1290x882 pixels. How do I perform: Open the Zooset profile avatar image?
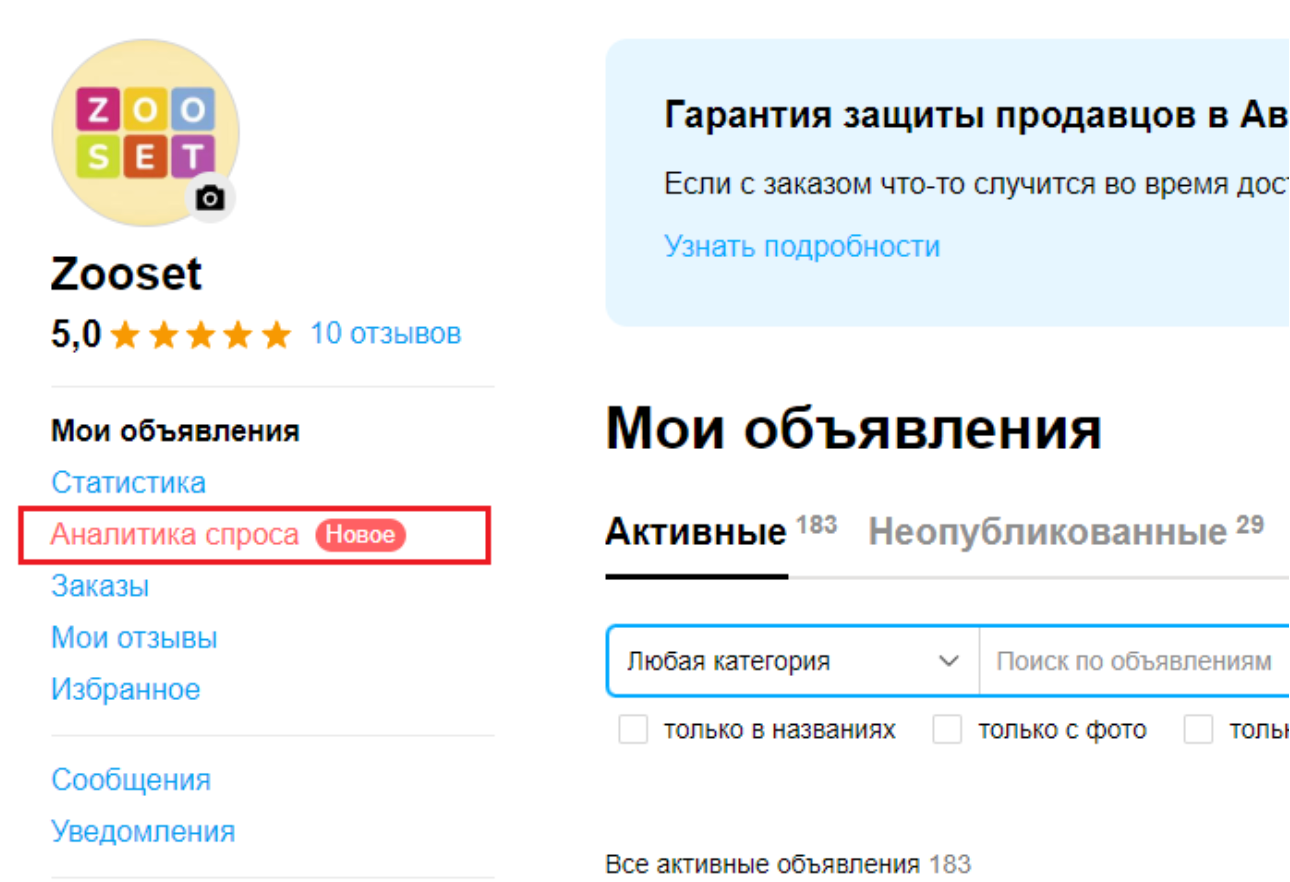click(145, 133)
